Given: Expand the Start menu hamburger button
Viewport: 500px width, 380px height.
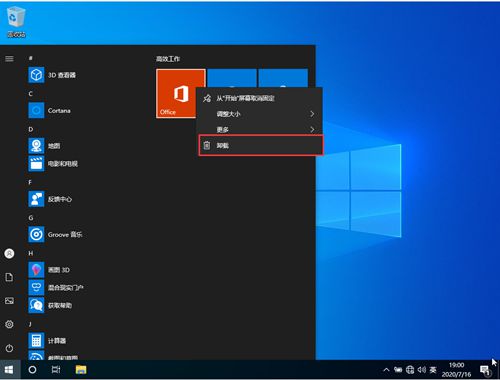Looking at the screenshot, I should point(9,59).
